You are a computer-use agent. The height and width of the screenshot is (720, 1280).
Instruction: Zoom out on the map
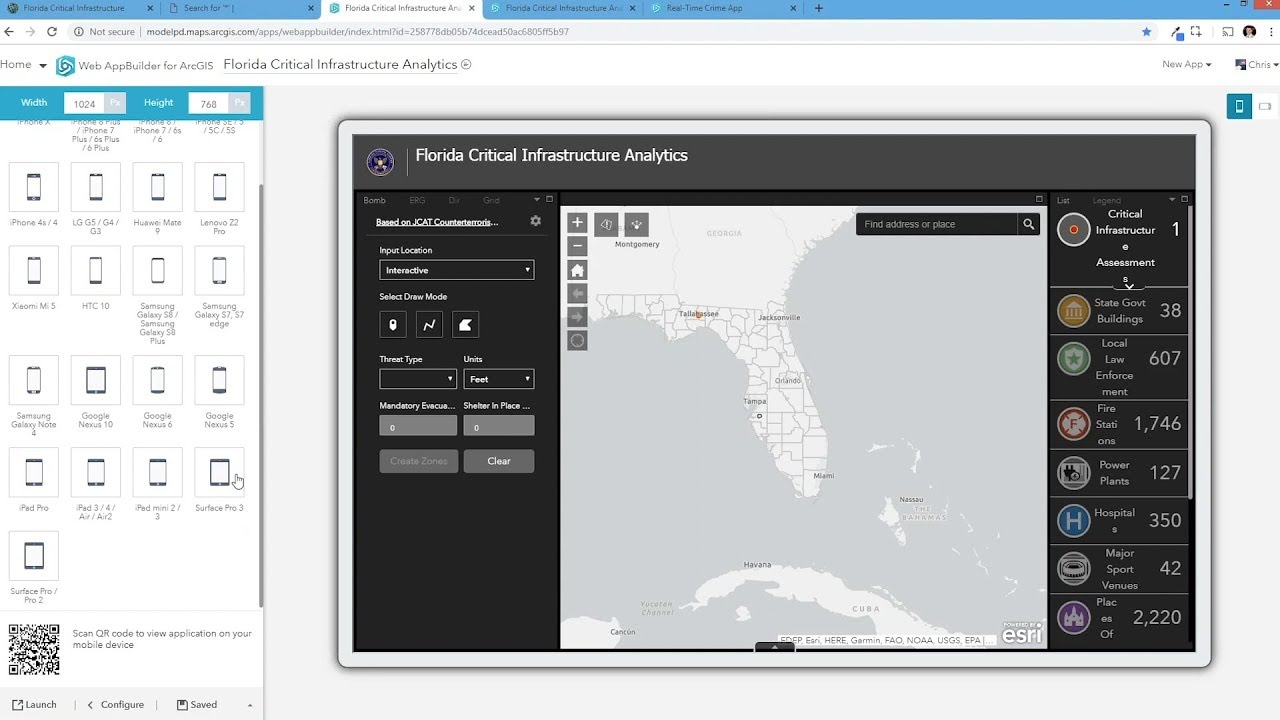pos(577,245)
